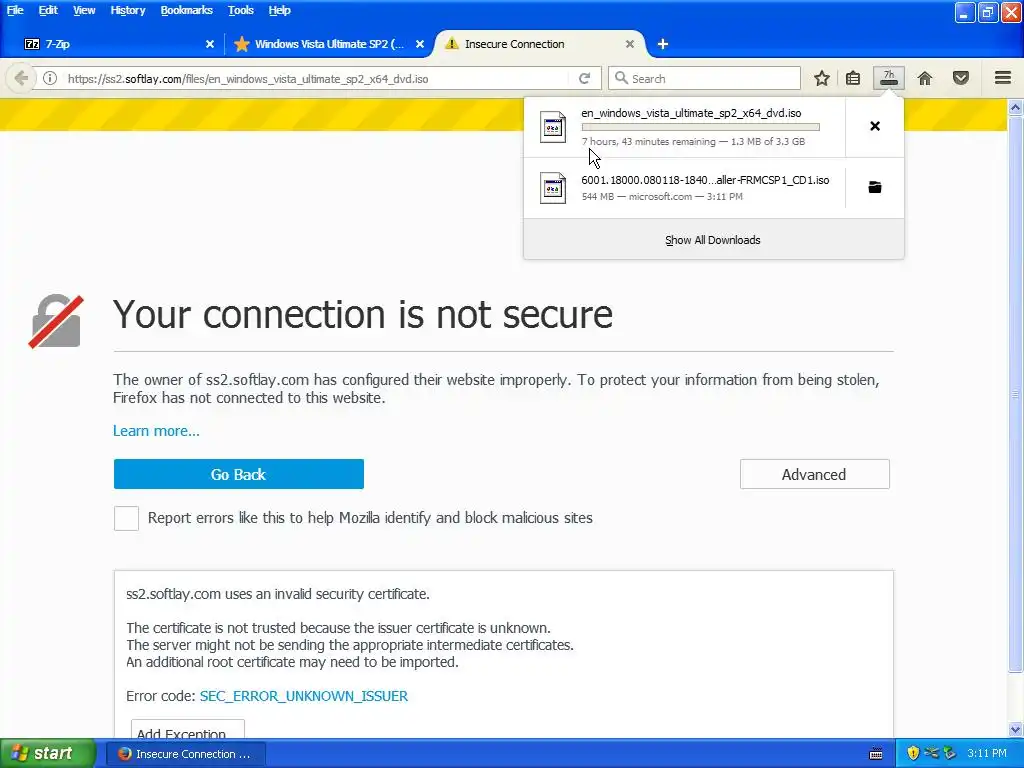The height and width of the screenshot is (768, 1024).
Task: Click file icon of FRMCSP1_CD1.iso entry
Action: [553, 188]
